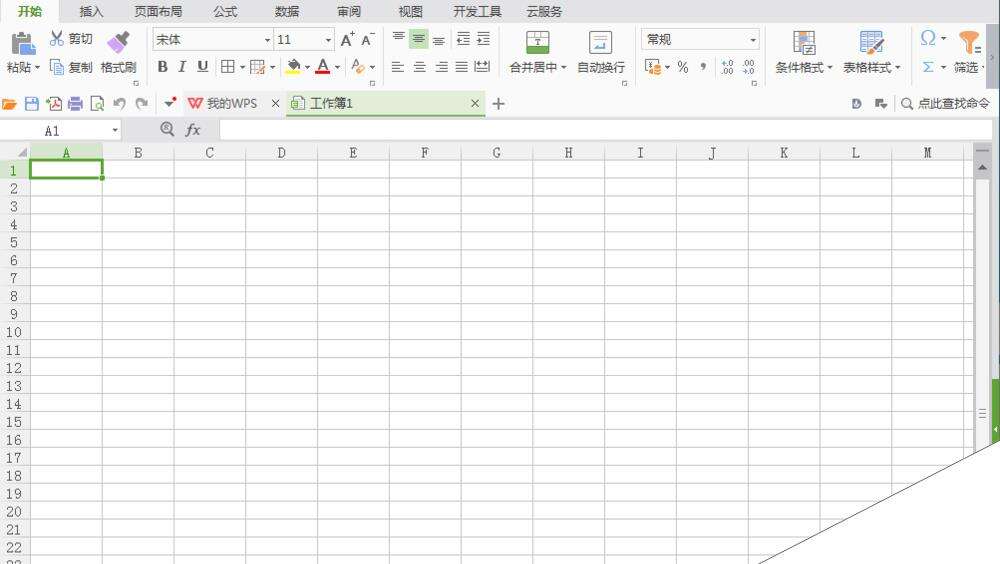This screenshot has width=1000, height=564.
Task: Decrease decimal places
Action: 749,66
